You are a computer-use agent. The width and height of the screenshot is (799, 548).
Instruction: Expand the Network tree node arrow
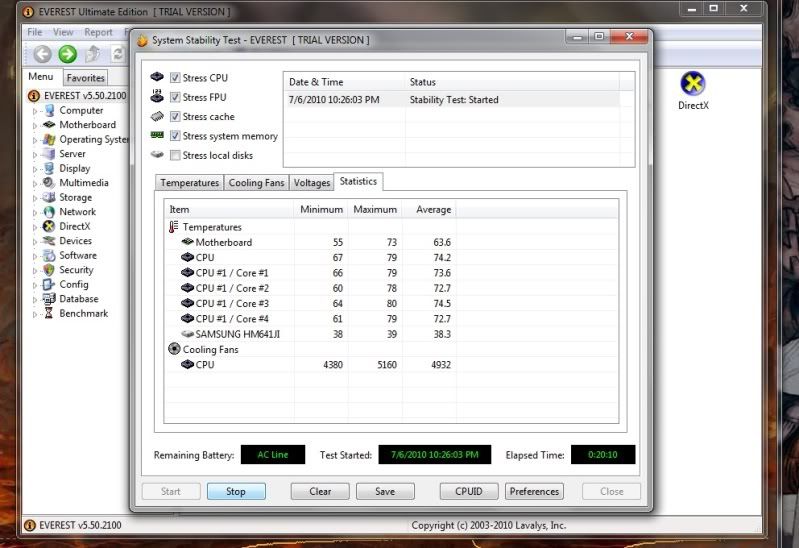click(35, 212)
